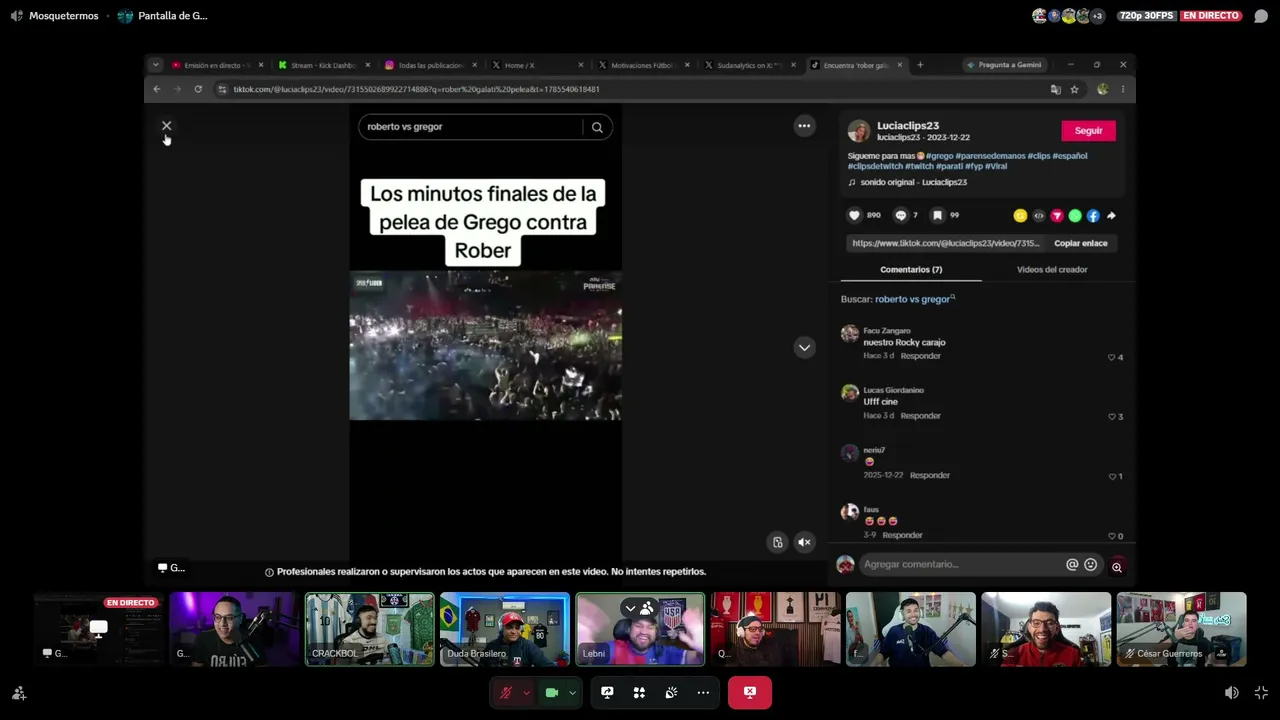The image size is (1280, 720).
Task: Open the three-dot more options in call controls
Action: [x=703, y=692]
